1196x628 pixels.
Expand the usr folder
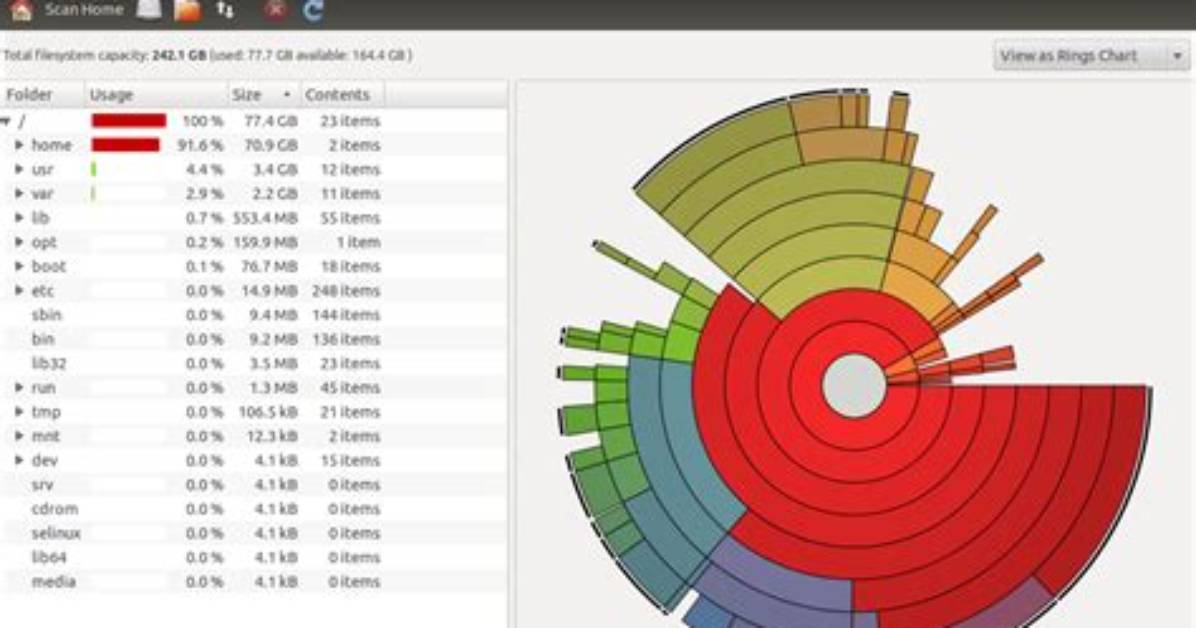point(19,169)
